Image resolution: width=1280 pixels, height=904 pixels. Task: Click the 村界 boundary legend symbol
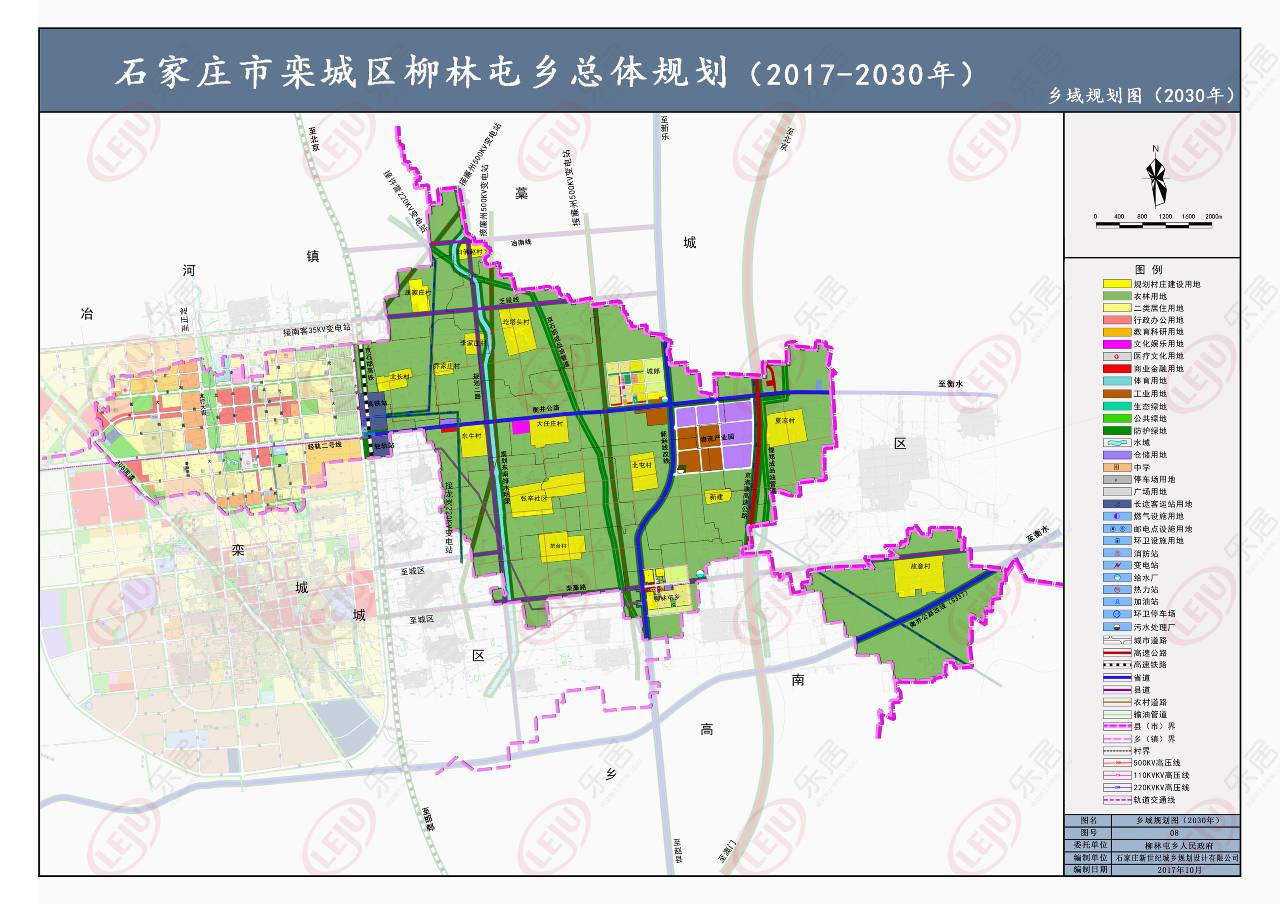1117,751
